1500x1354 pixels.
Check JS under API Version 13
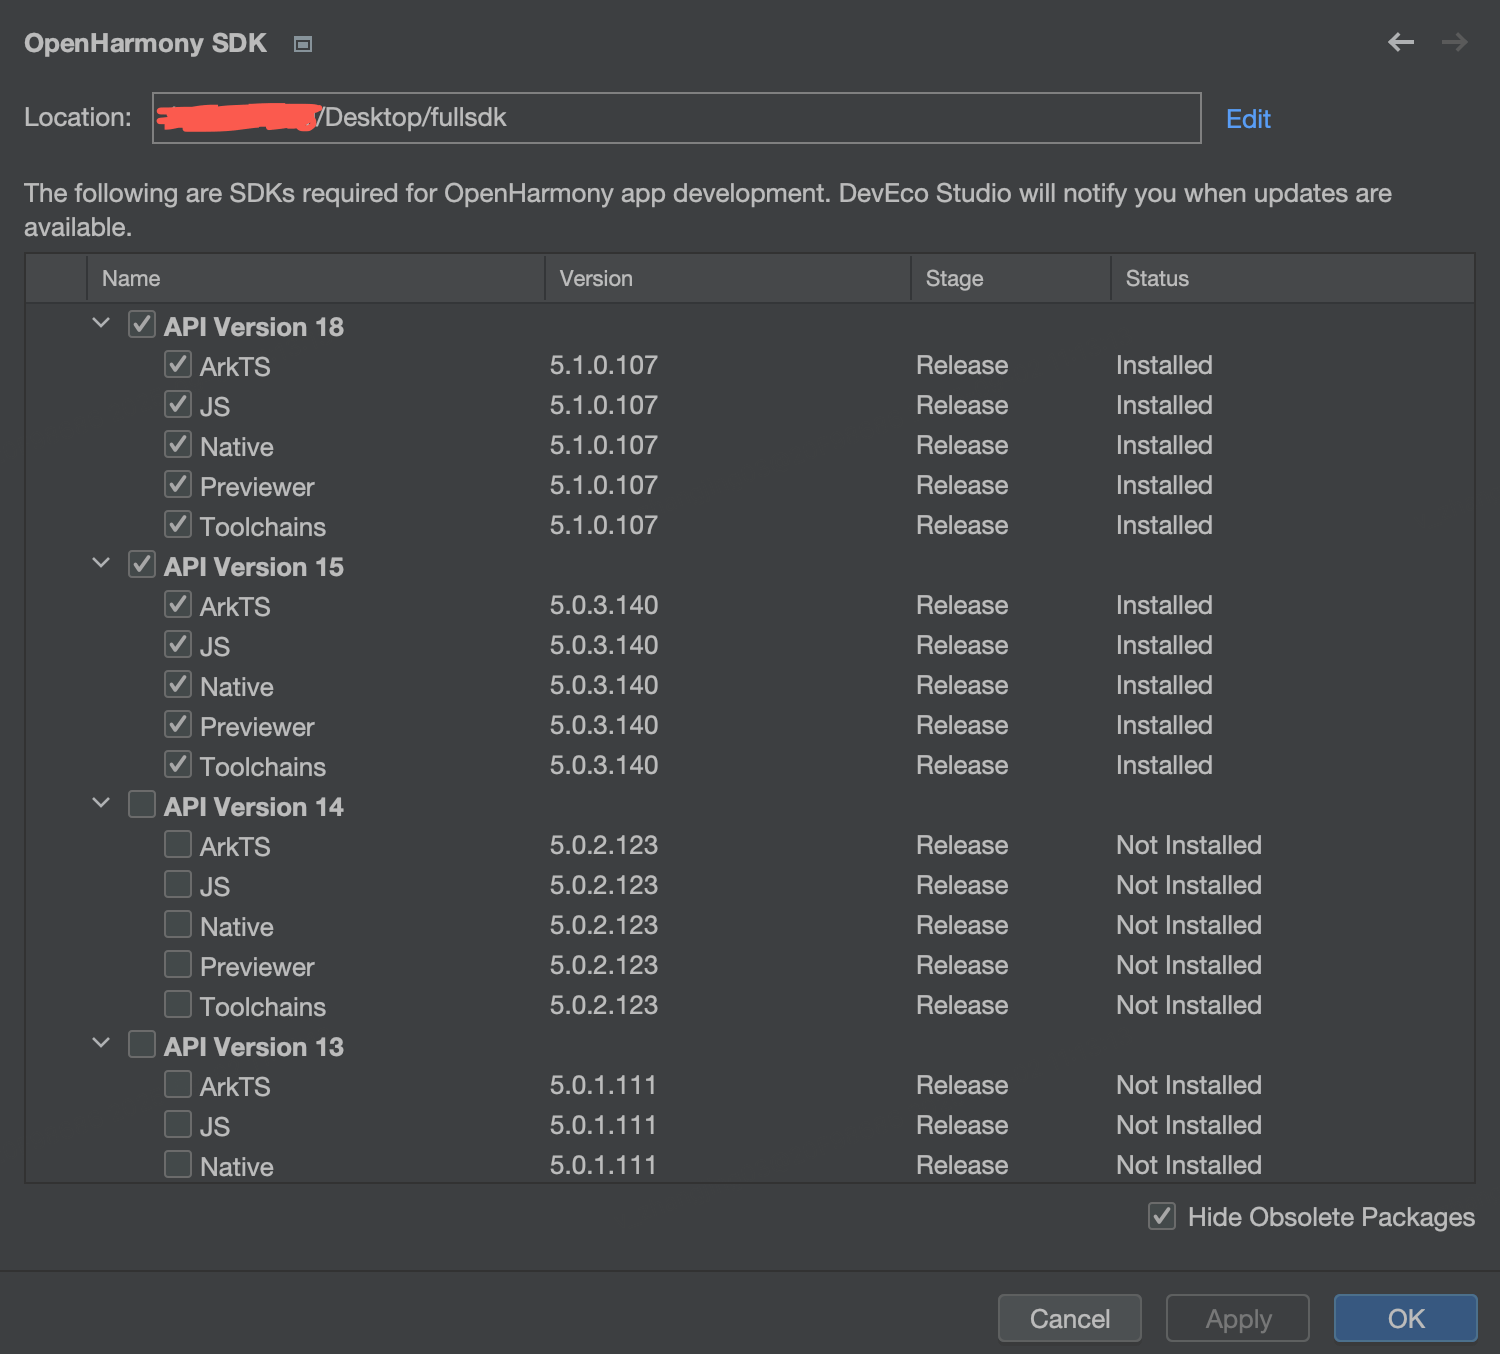pos(178,1124)
